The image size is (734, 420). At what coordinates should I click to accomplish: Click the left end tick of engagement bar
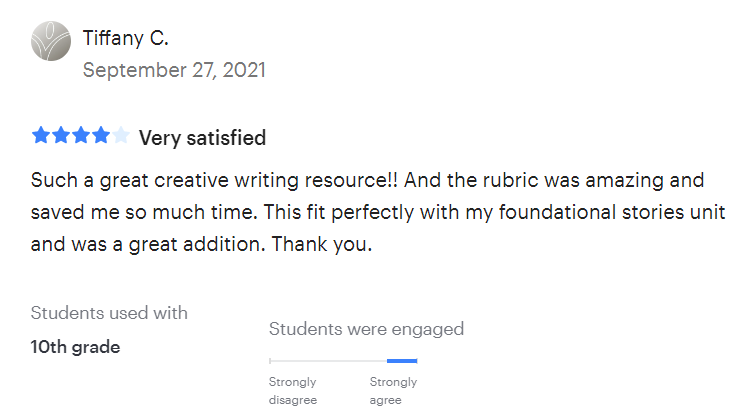click(270, 361)
